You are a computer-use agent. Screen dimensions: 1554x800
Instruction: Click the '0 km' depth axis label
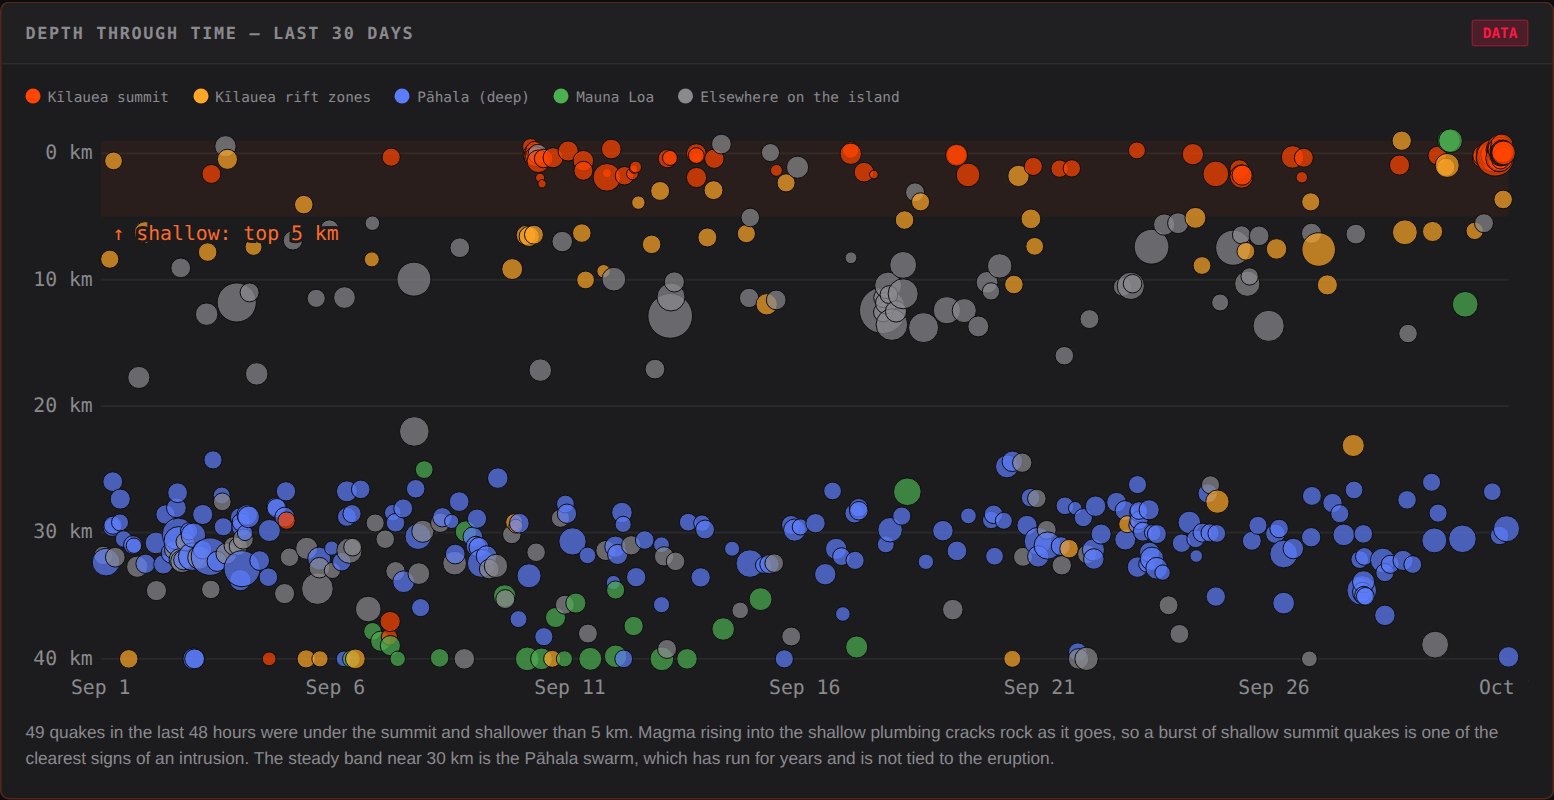[x=68, y=152]
